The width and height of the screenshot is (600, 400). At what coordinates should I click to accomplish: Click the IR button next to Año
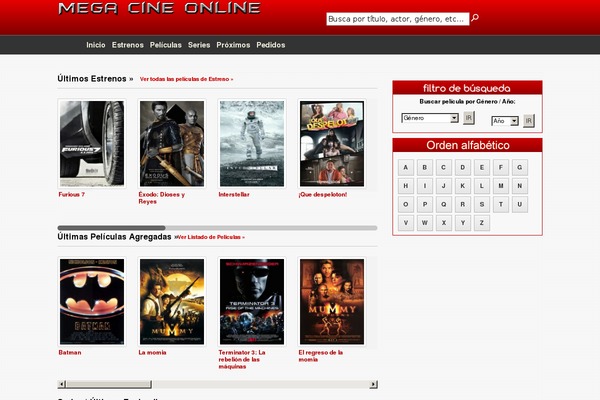528,121
